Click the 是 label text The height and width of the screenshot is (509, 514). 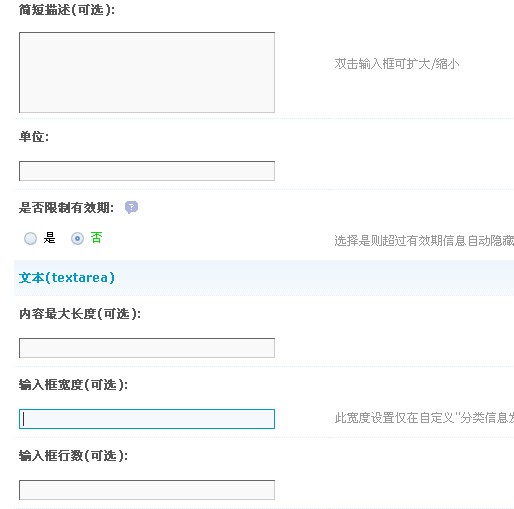click(x=49, y=238)
